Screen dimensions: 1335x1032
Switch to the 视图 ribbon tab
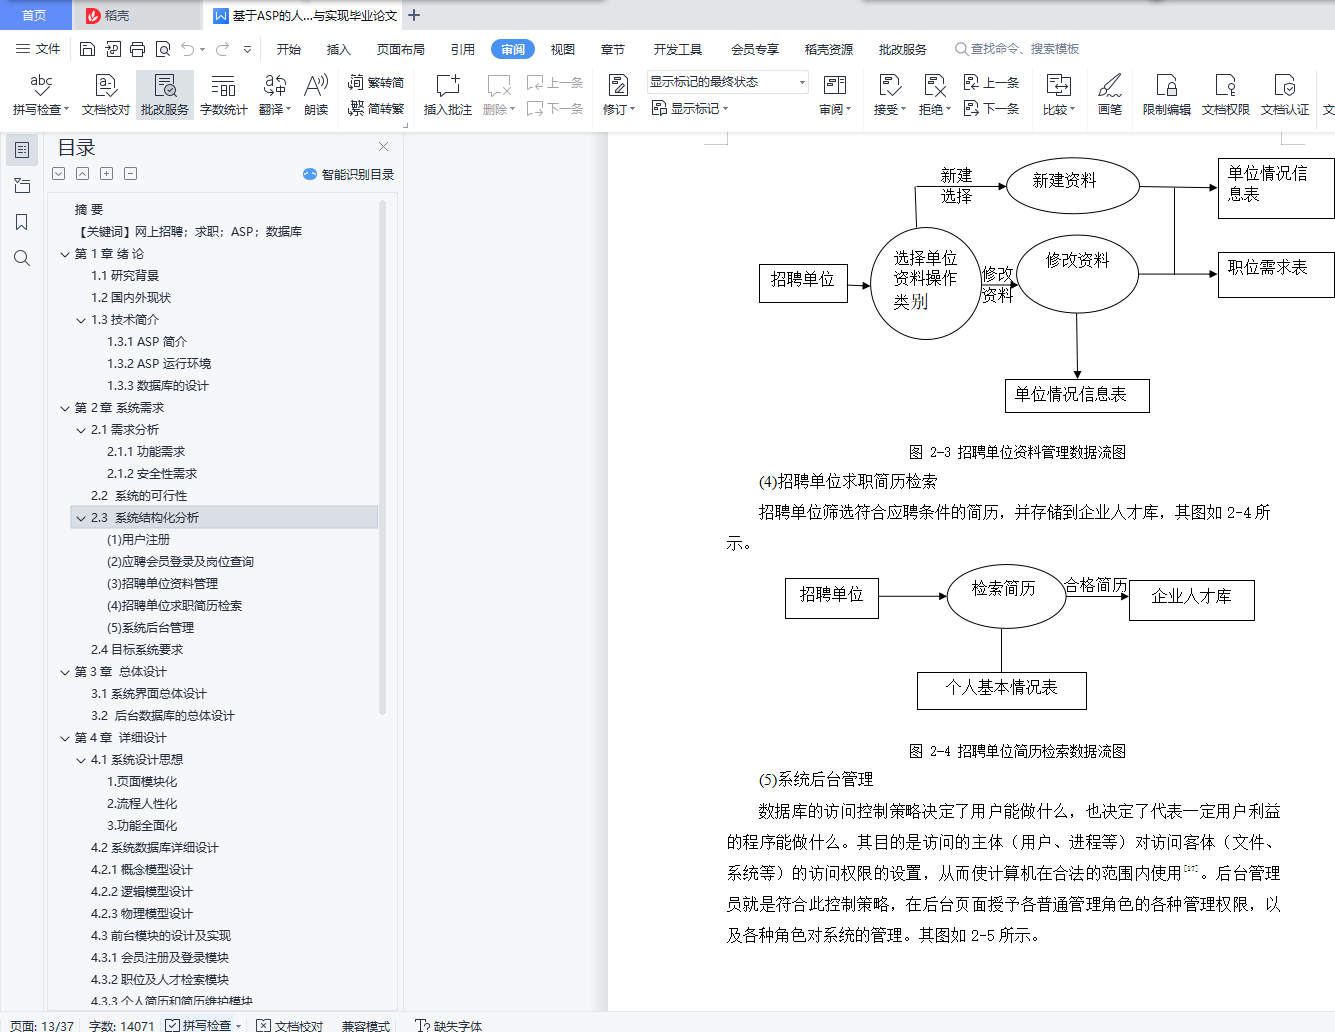[x=563, y=49]
